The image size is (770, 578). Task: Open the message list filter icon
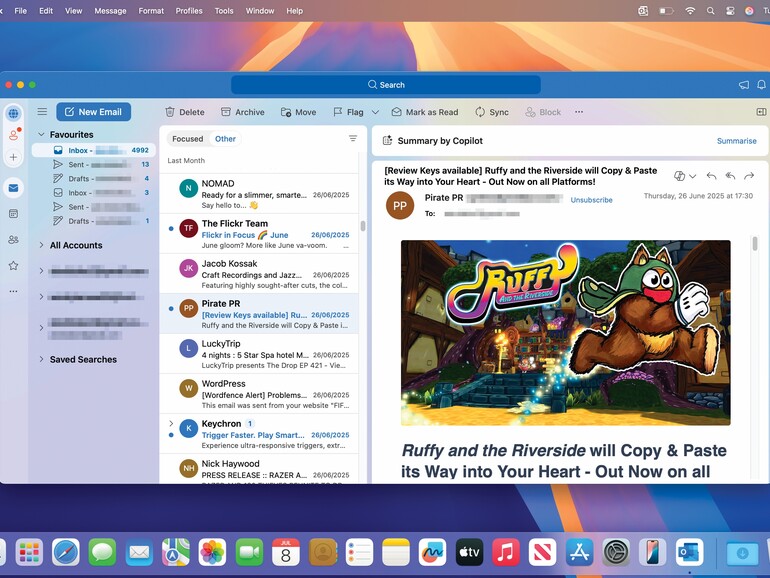click(x=353, y=138)
